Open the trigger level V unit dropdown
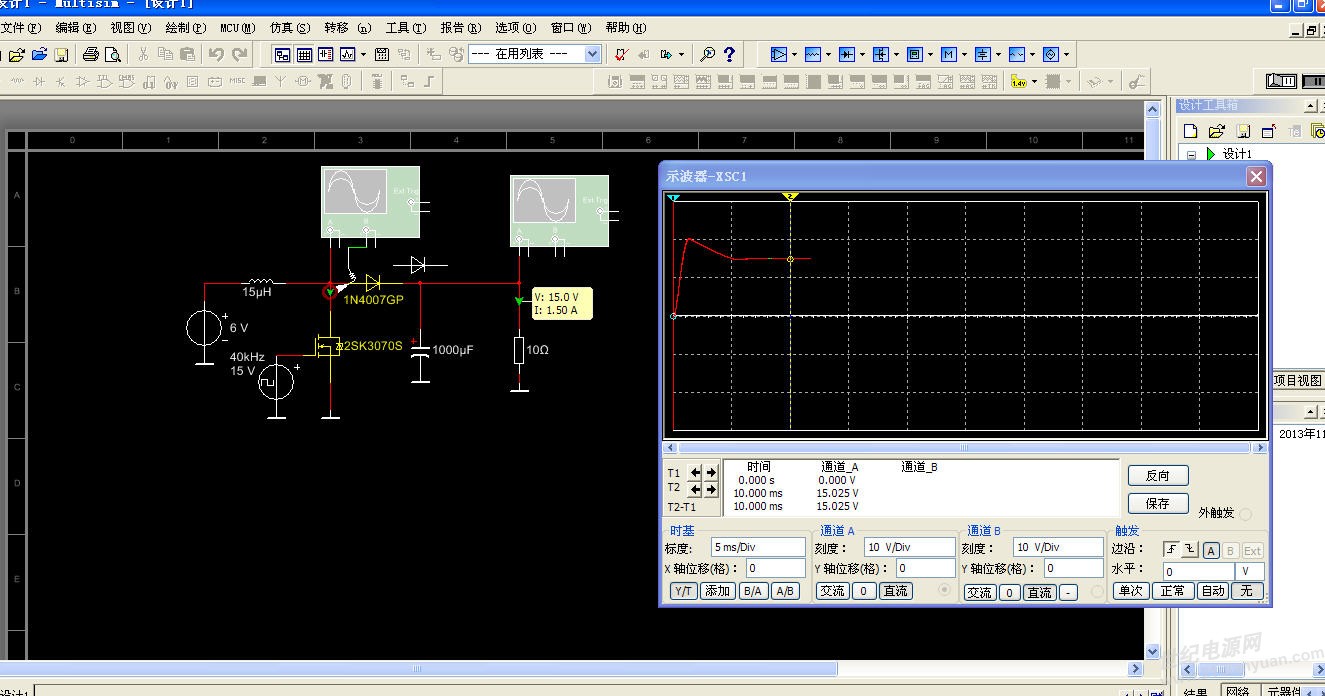Image resolution: width=1325 pixels, height=696 pixels. [x=1250, y=572]
